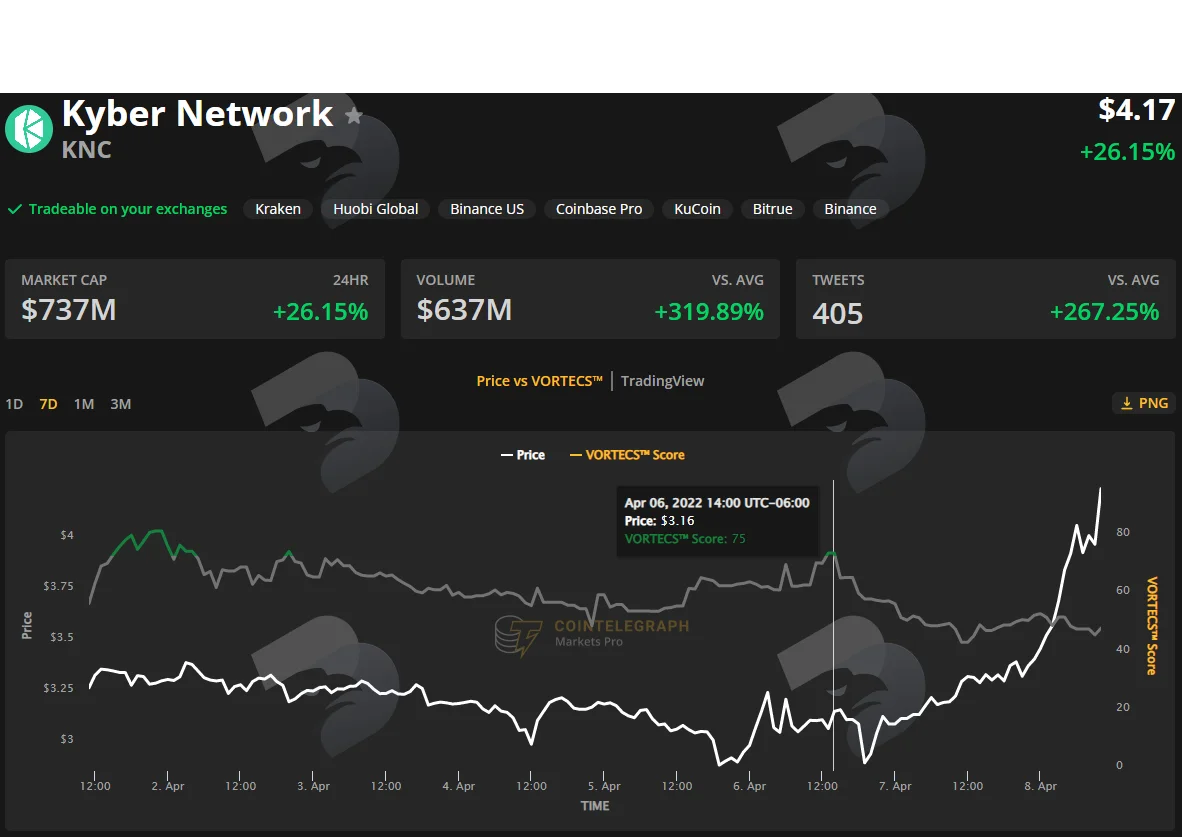The height and width of the screenshot is (837, 1182).
Task: Click the chart tooltip dated Apr 06, 2022
Action: point(717,520)
